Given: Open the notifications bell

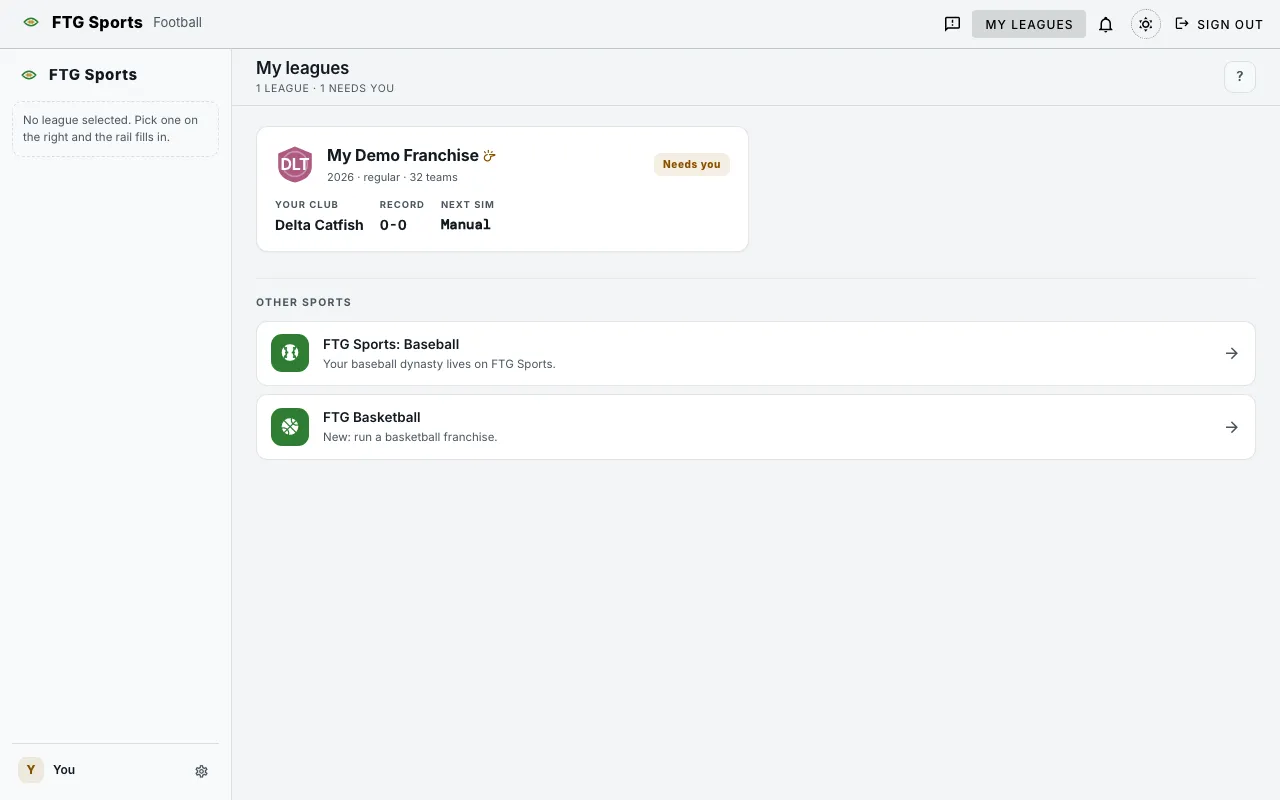Looking at the screenshot, I should click(x=1106, y=24).
